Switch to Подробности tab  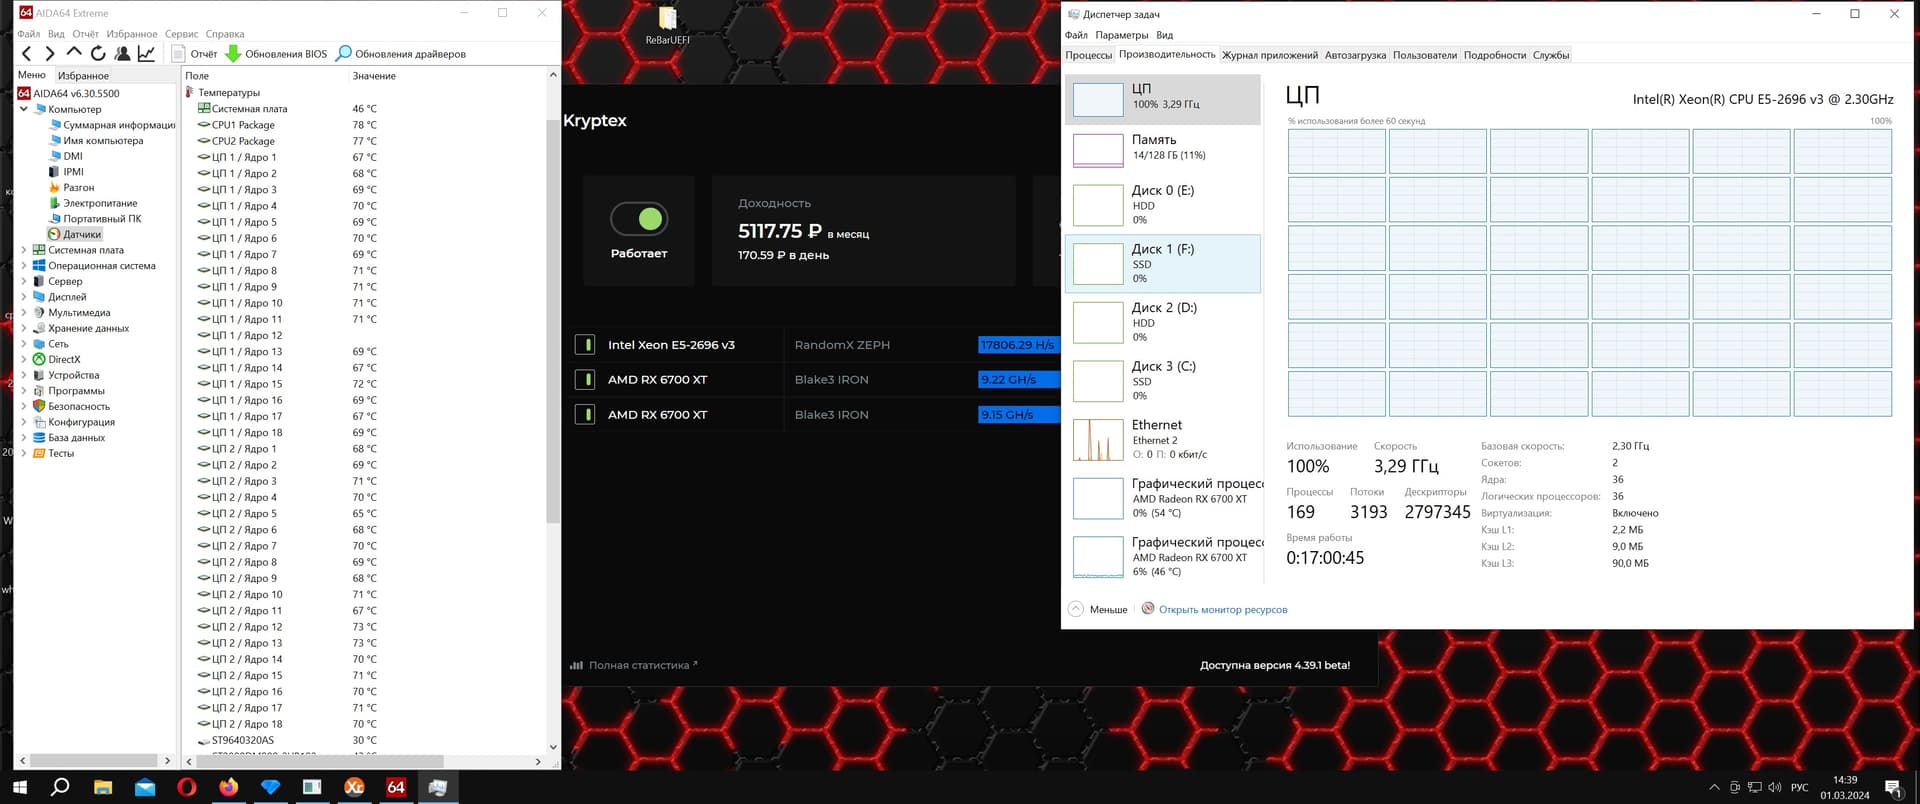coord(1494,55)
